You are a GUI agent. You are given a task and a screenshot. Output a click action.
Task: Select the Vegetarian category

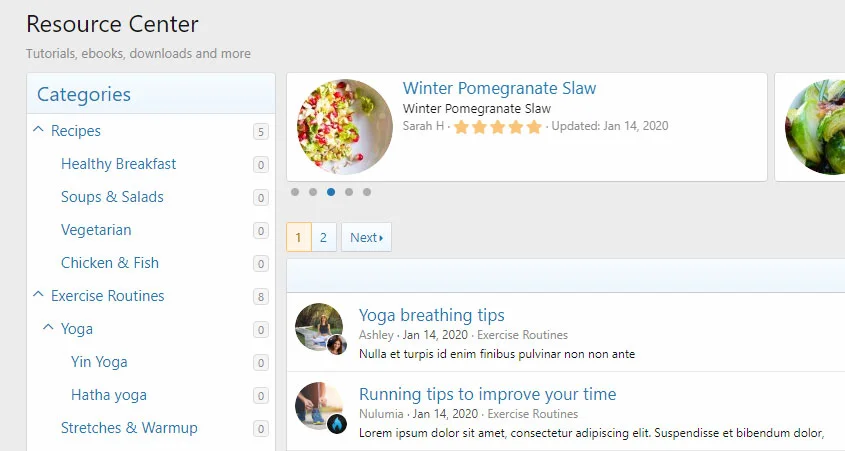(96, 230)
